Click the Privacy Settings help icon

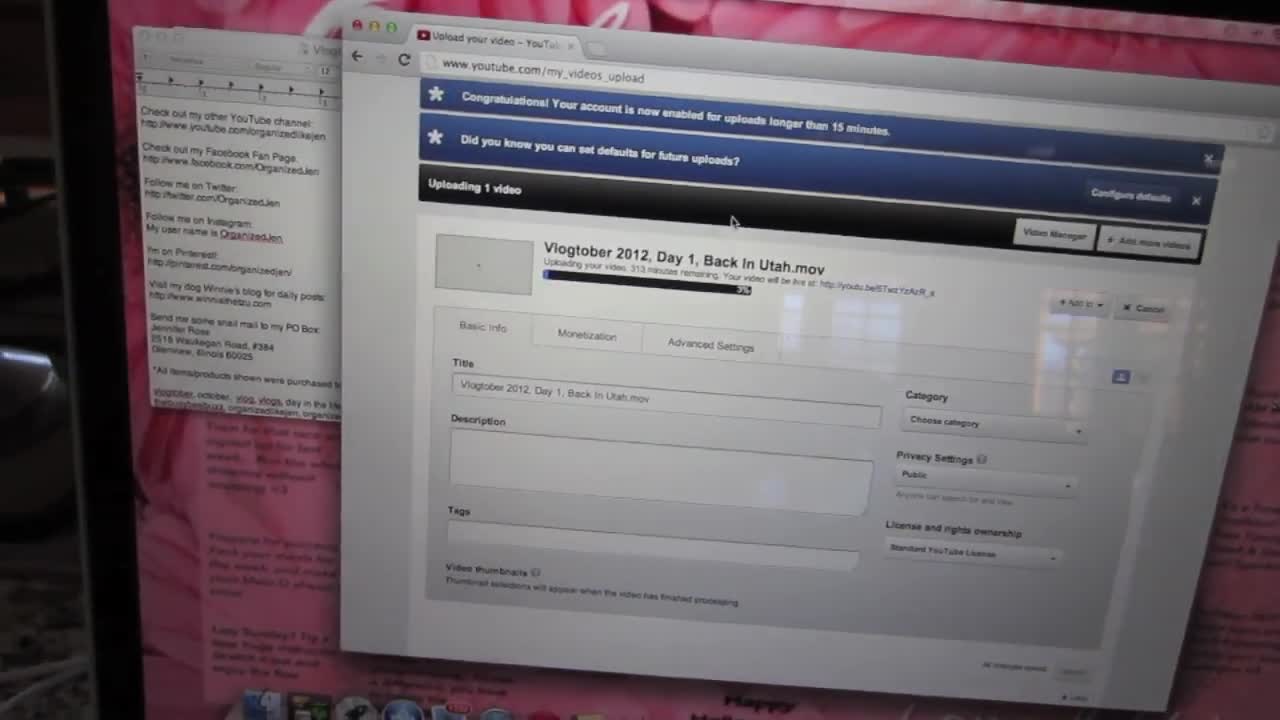(982, 460)
